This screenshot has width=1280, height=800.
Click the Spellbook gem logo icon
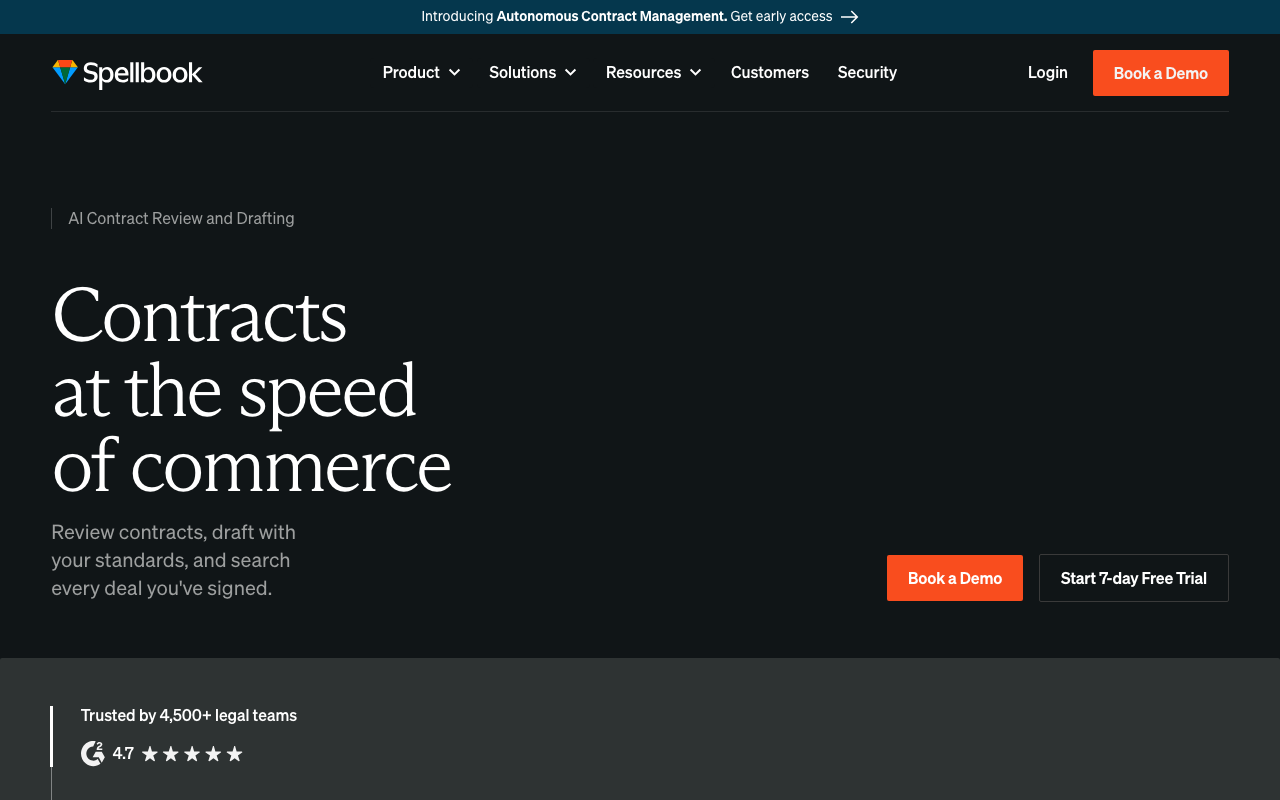(x=65, y=72)
